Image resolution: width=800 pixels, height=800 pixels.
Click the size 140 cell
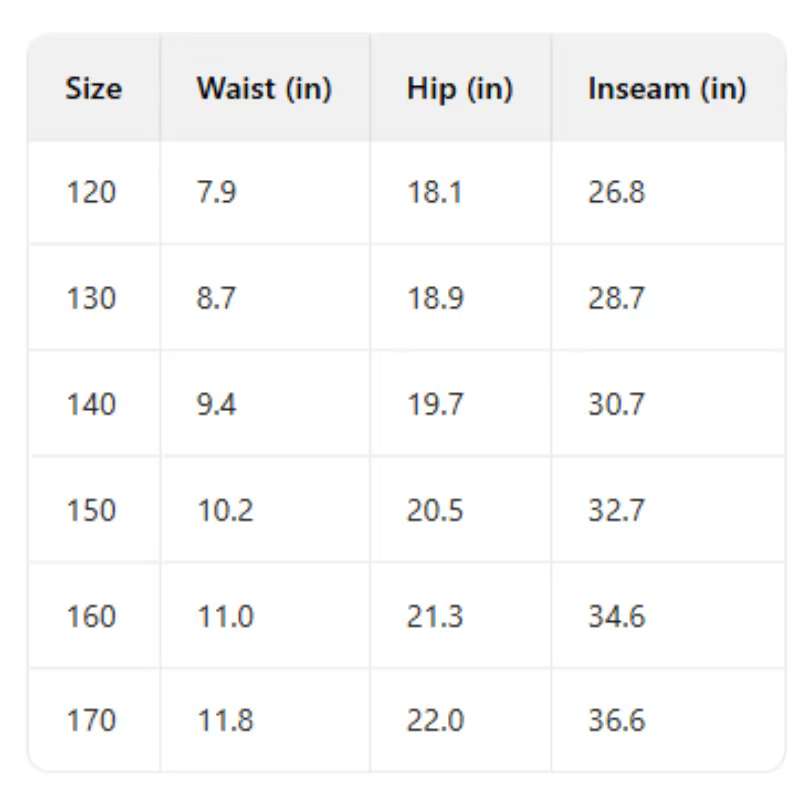coord(91,404)
